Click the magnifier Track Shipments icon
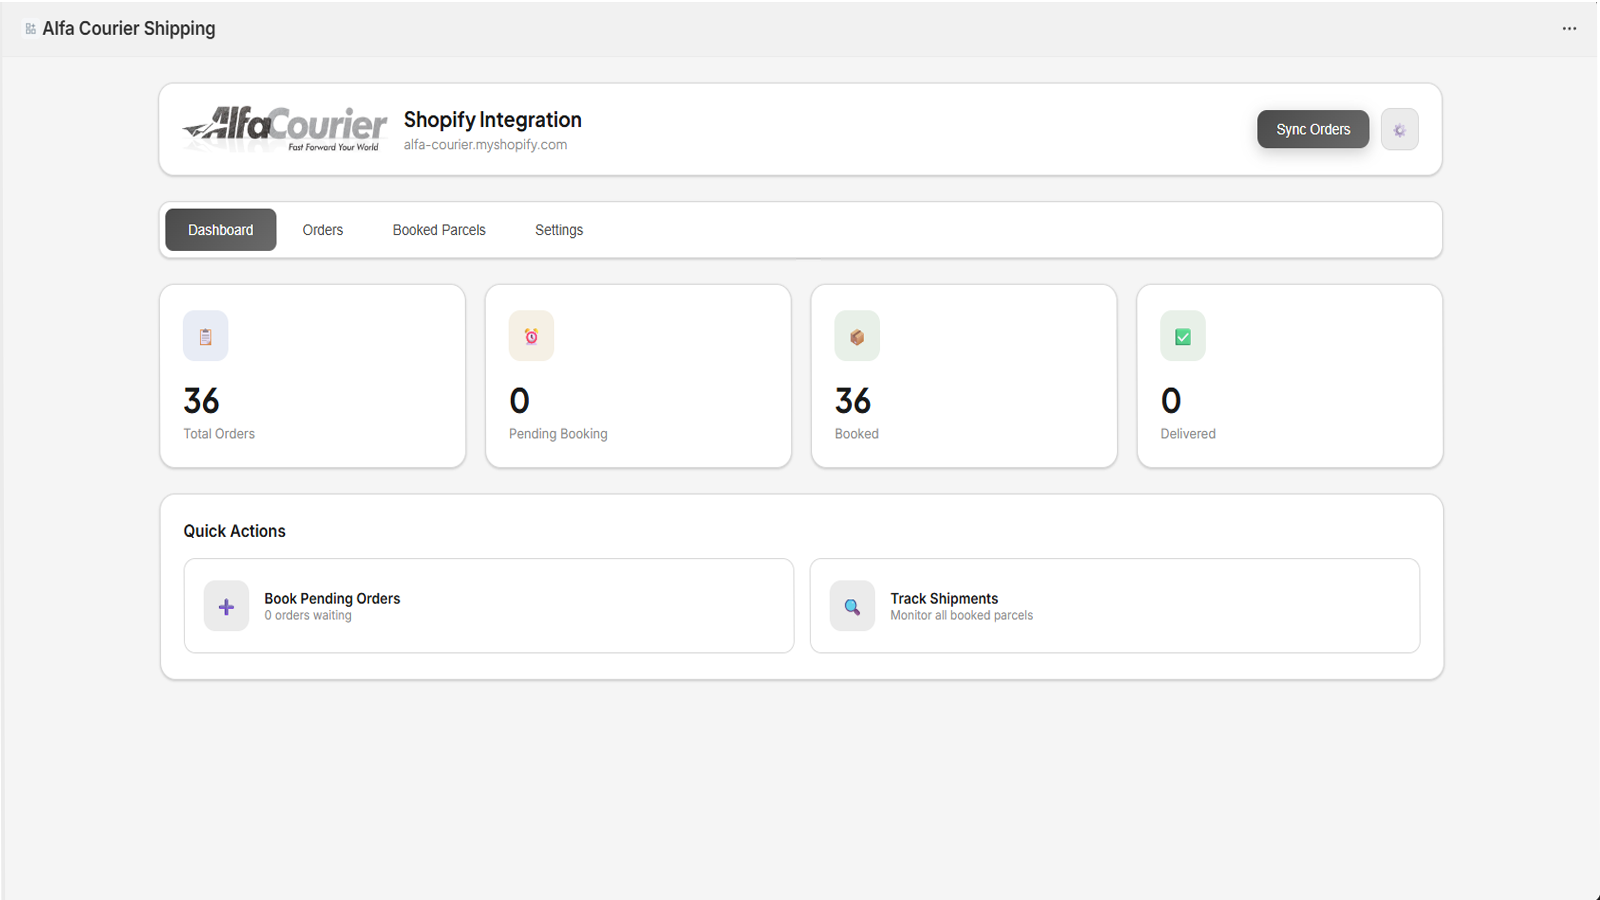This screenshot has width=1600, height=900. tap(852, 607)
